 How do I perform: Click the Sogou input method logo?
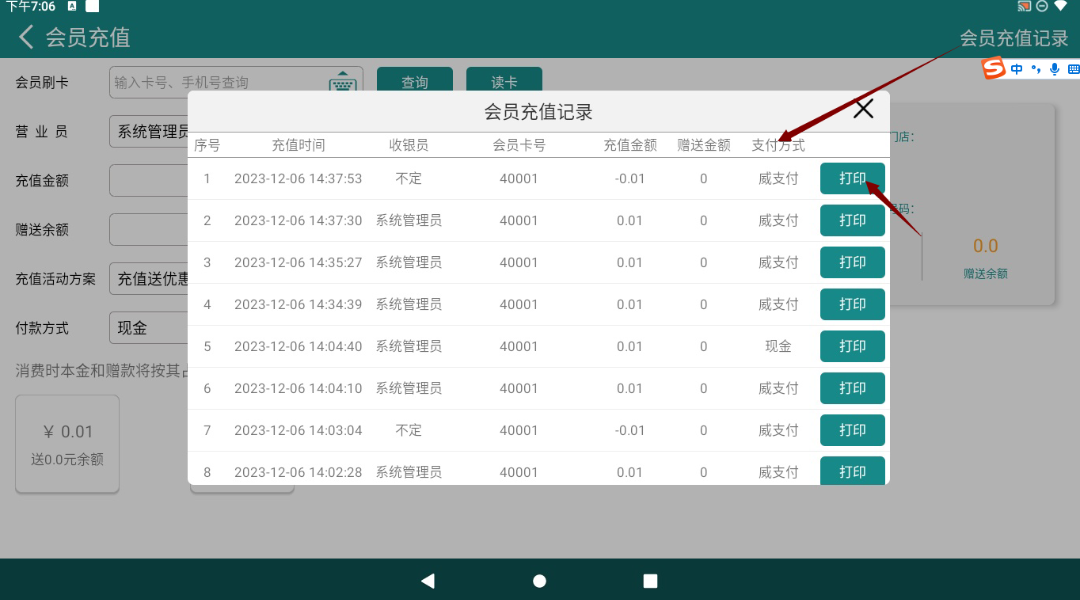tap(993, 69)
